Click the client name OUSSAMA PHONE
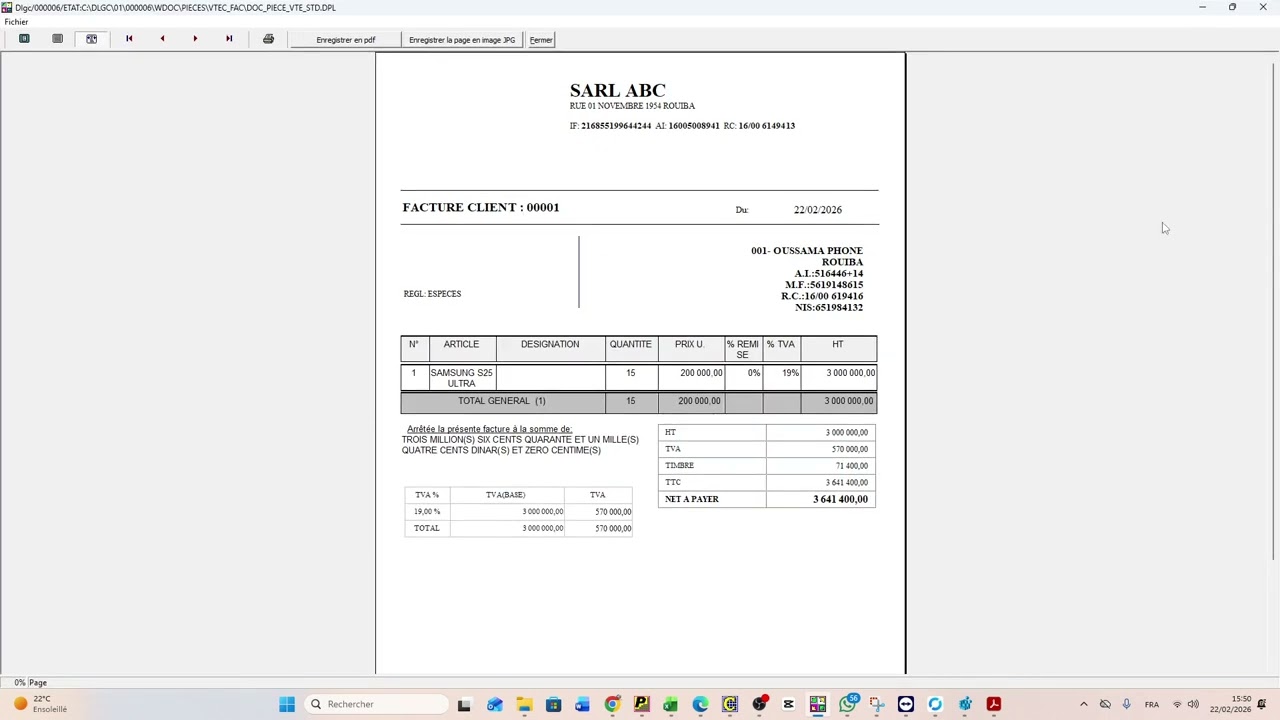The image size is (1280, 720). click(818, 251)
